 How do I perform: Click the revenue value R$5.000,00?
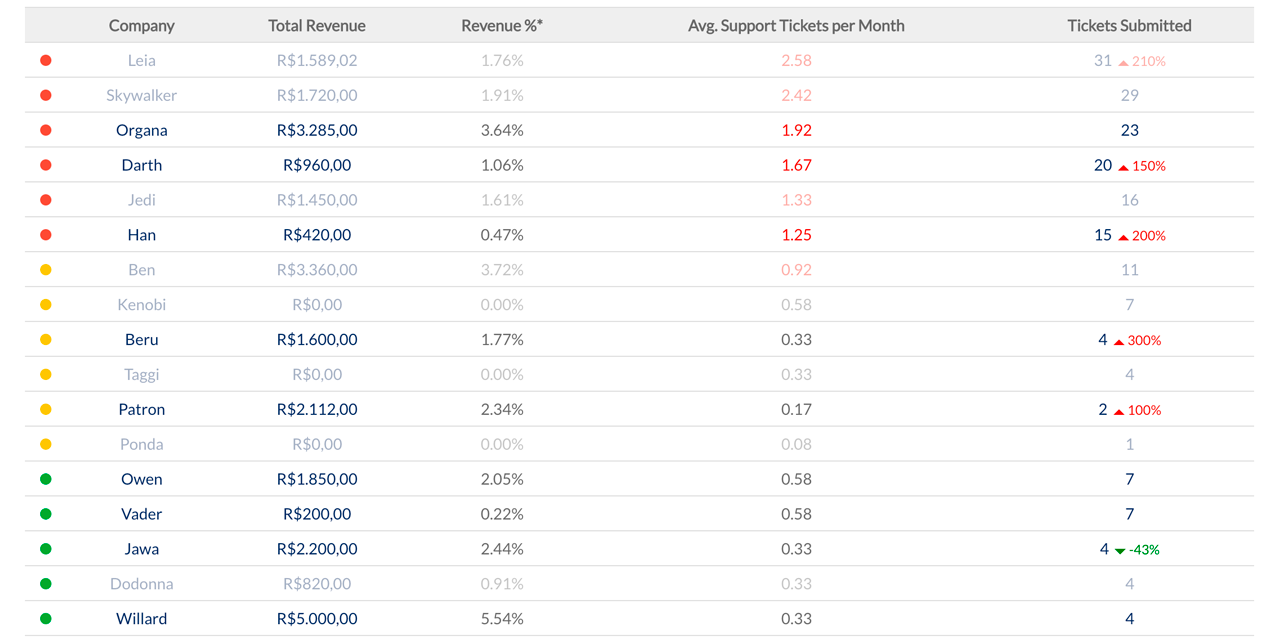point(317,619)
